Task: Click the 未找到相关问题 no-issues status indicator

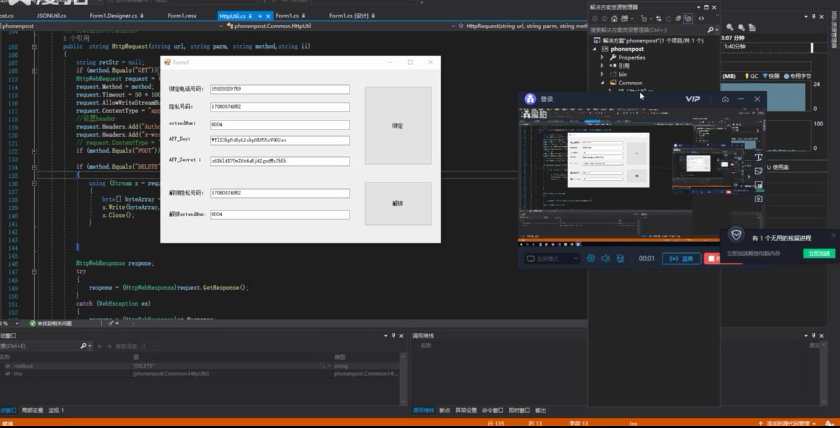Action: coord(51,324)
